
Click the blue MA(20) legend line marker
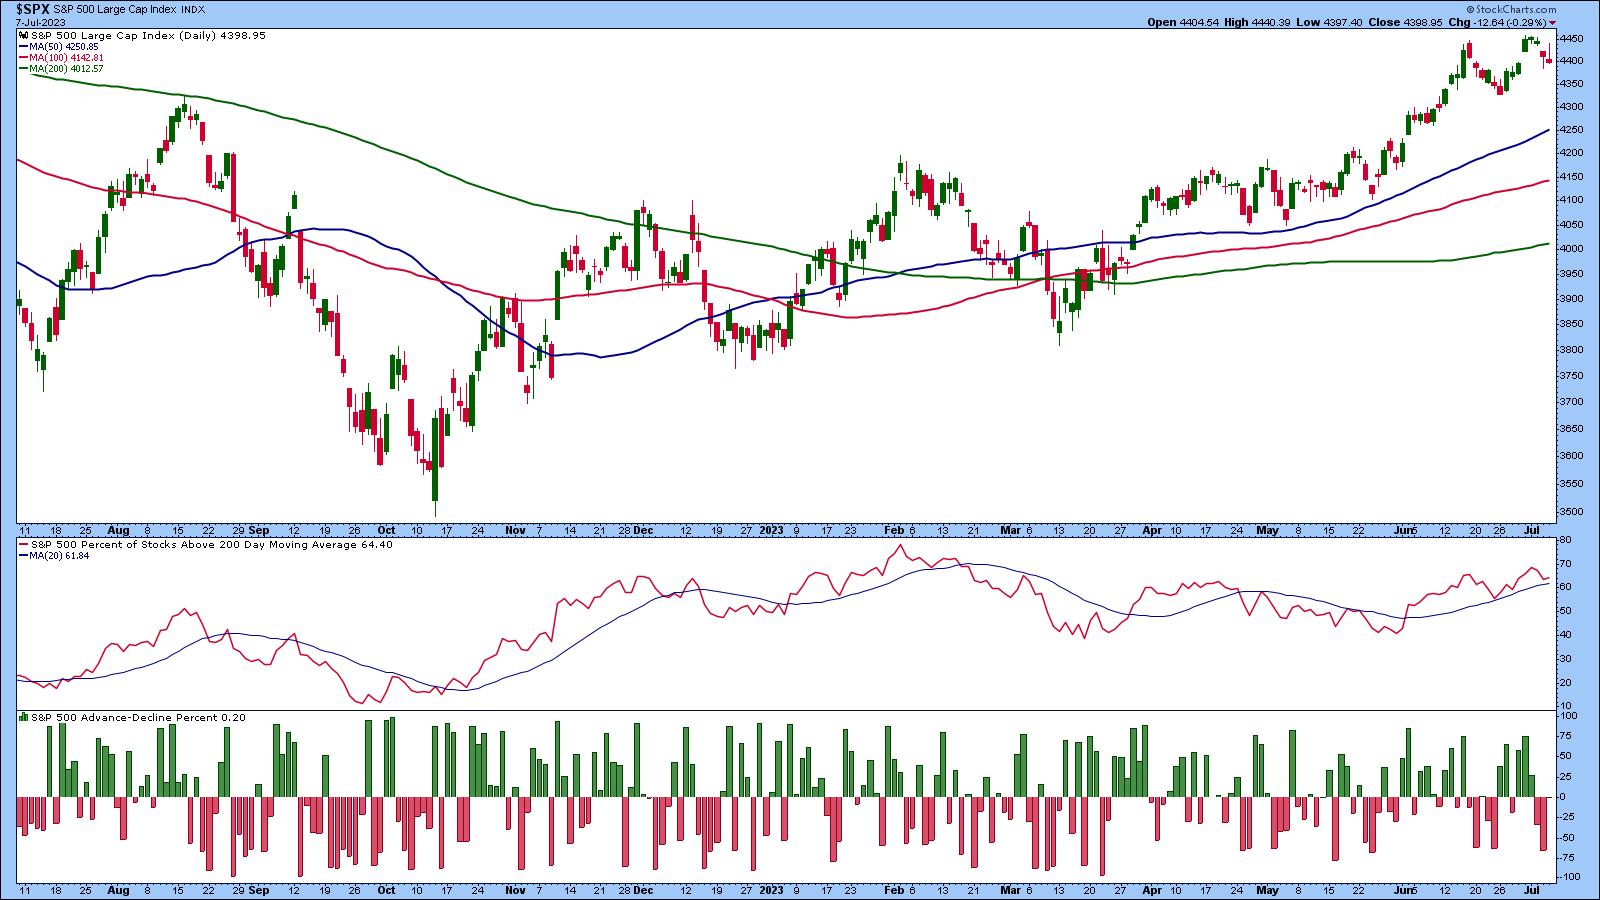(23, 556)
